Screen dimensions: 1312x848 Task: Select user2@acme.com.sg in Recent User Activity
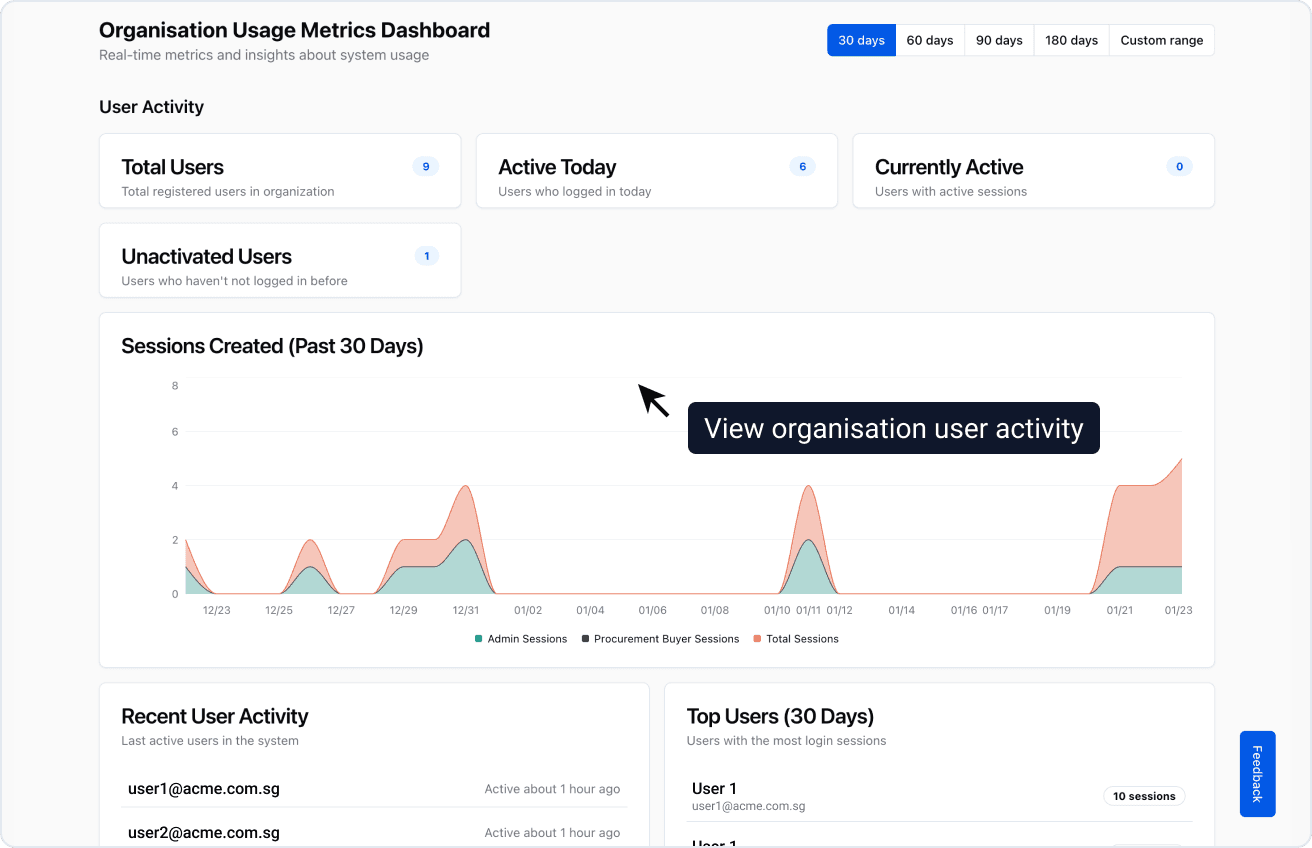pos(204,833)
